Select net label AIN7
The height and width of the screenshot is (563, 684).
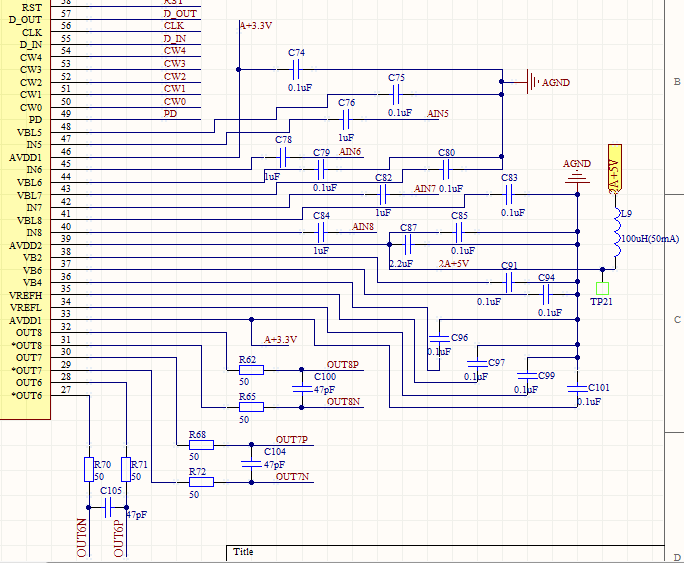click(x=425, y=189)
